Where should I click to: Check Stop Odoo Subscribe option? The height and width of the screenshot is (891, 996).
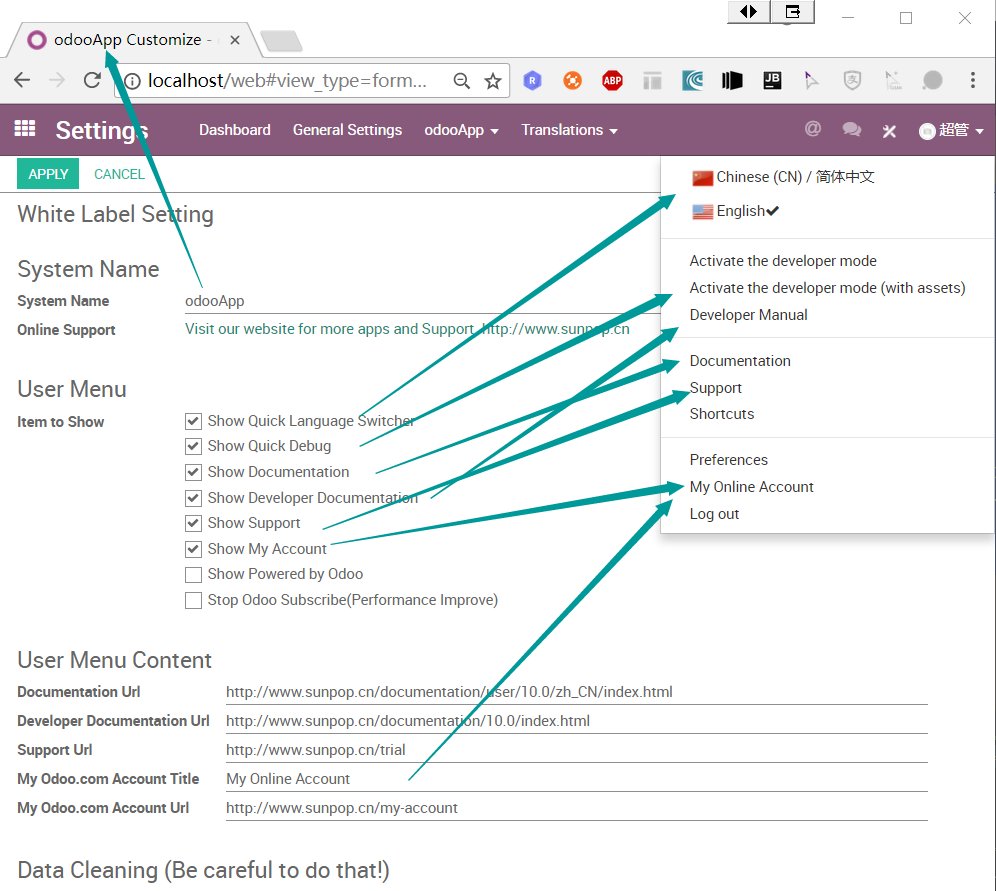point(194,600)
